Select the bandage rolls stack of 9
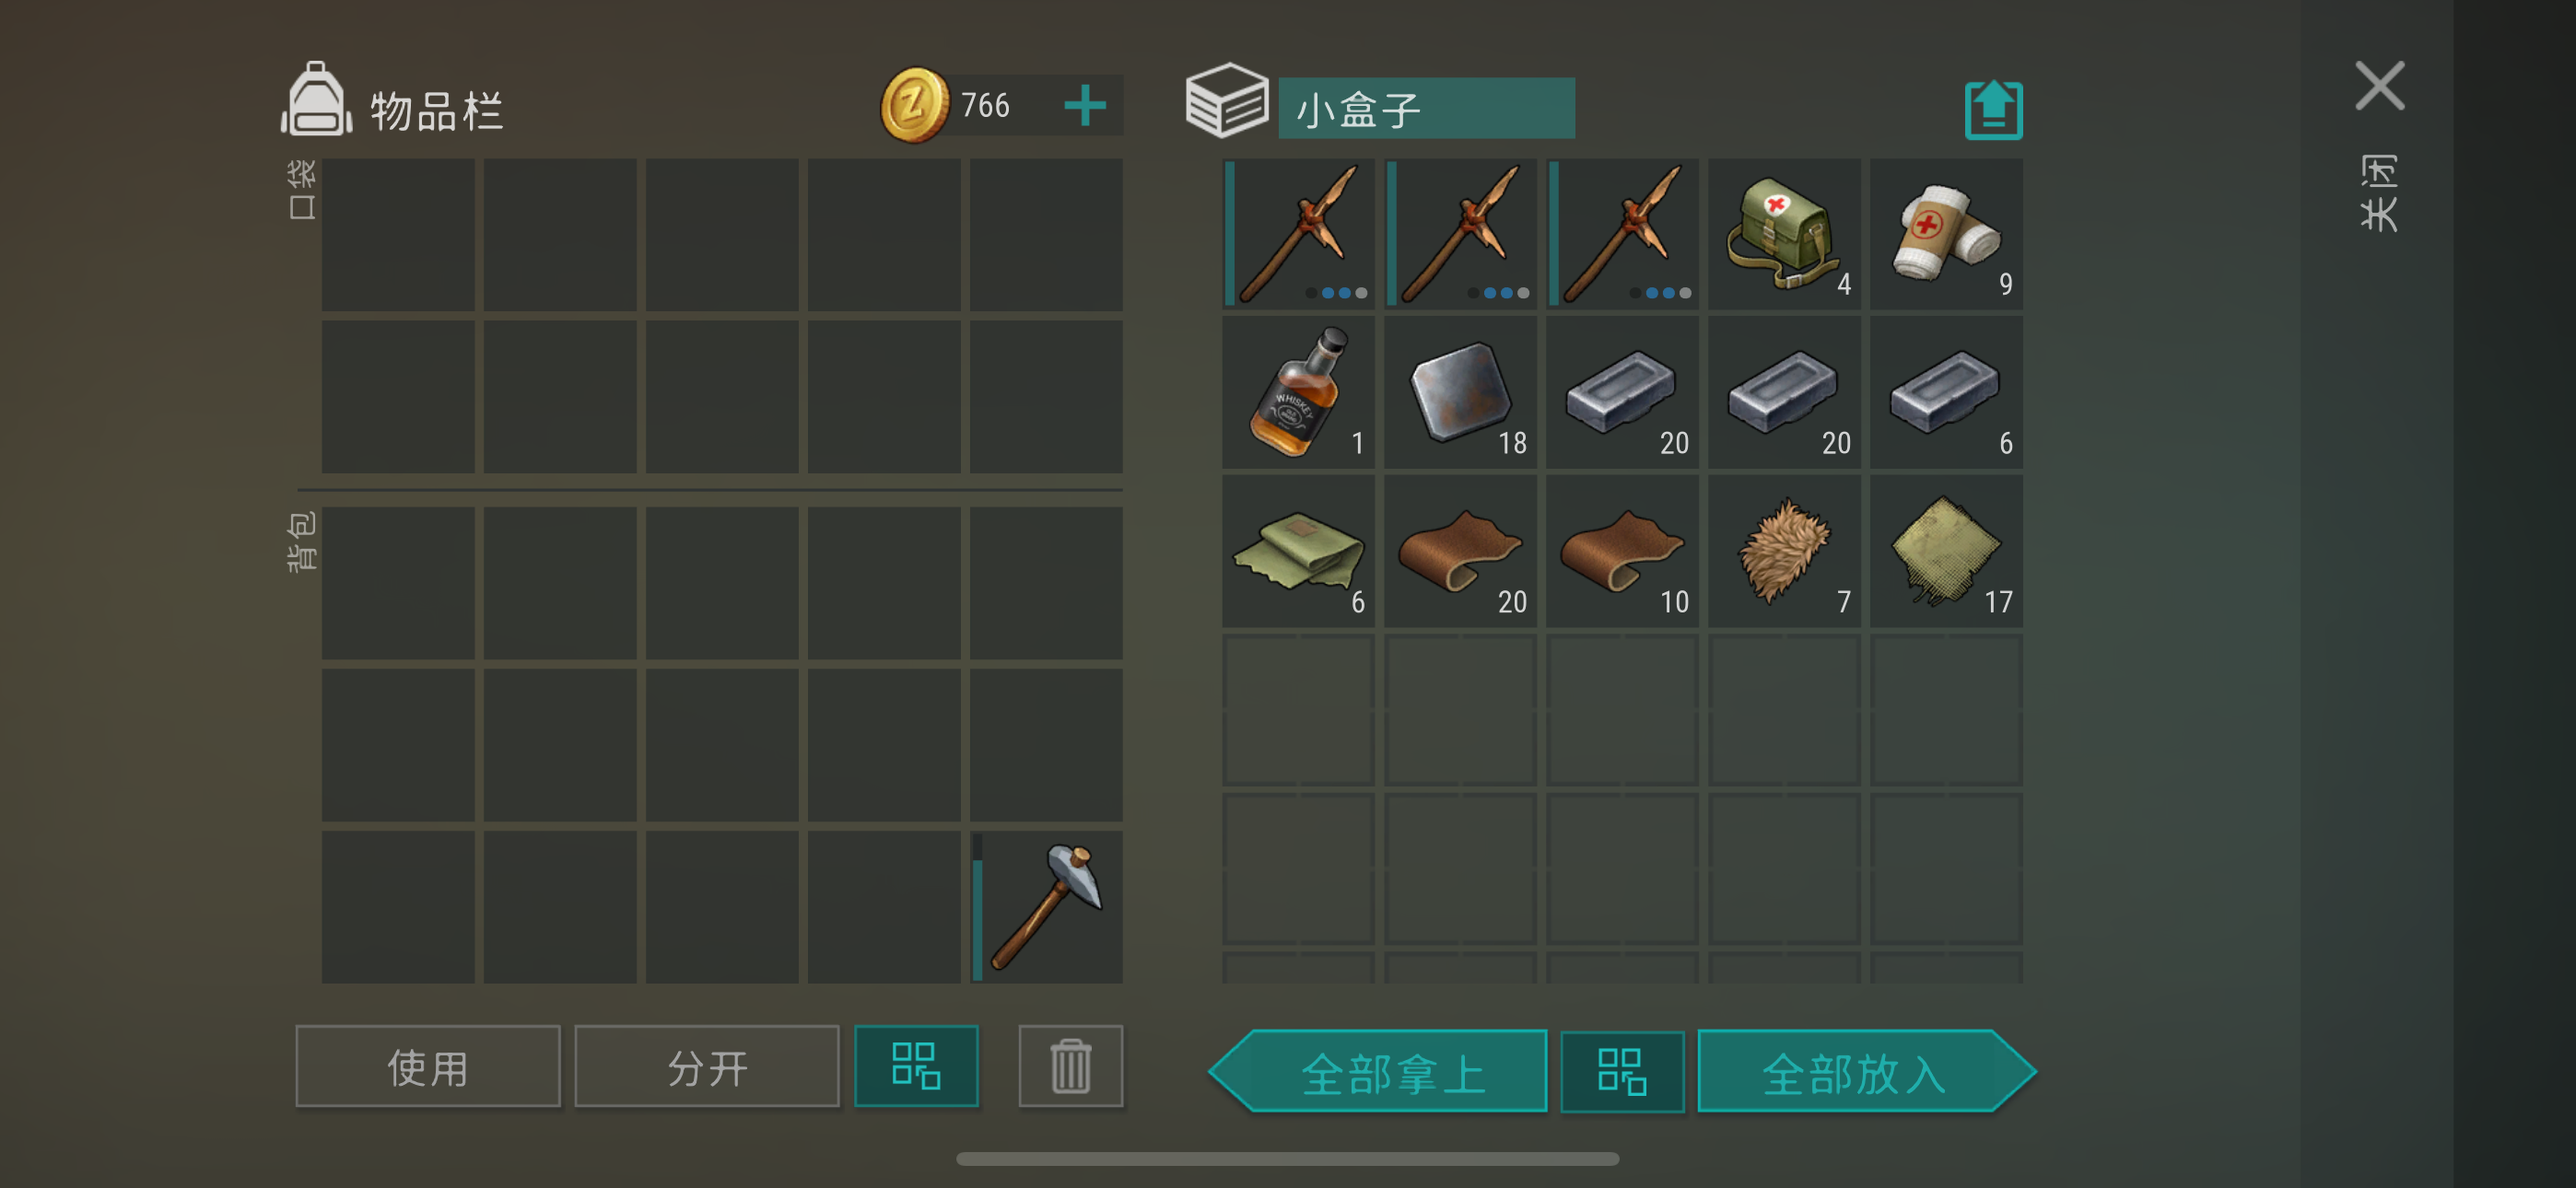2576x1188 pixels. coord(1946,234)
